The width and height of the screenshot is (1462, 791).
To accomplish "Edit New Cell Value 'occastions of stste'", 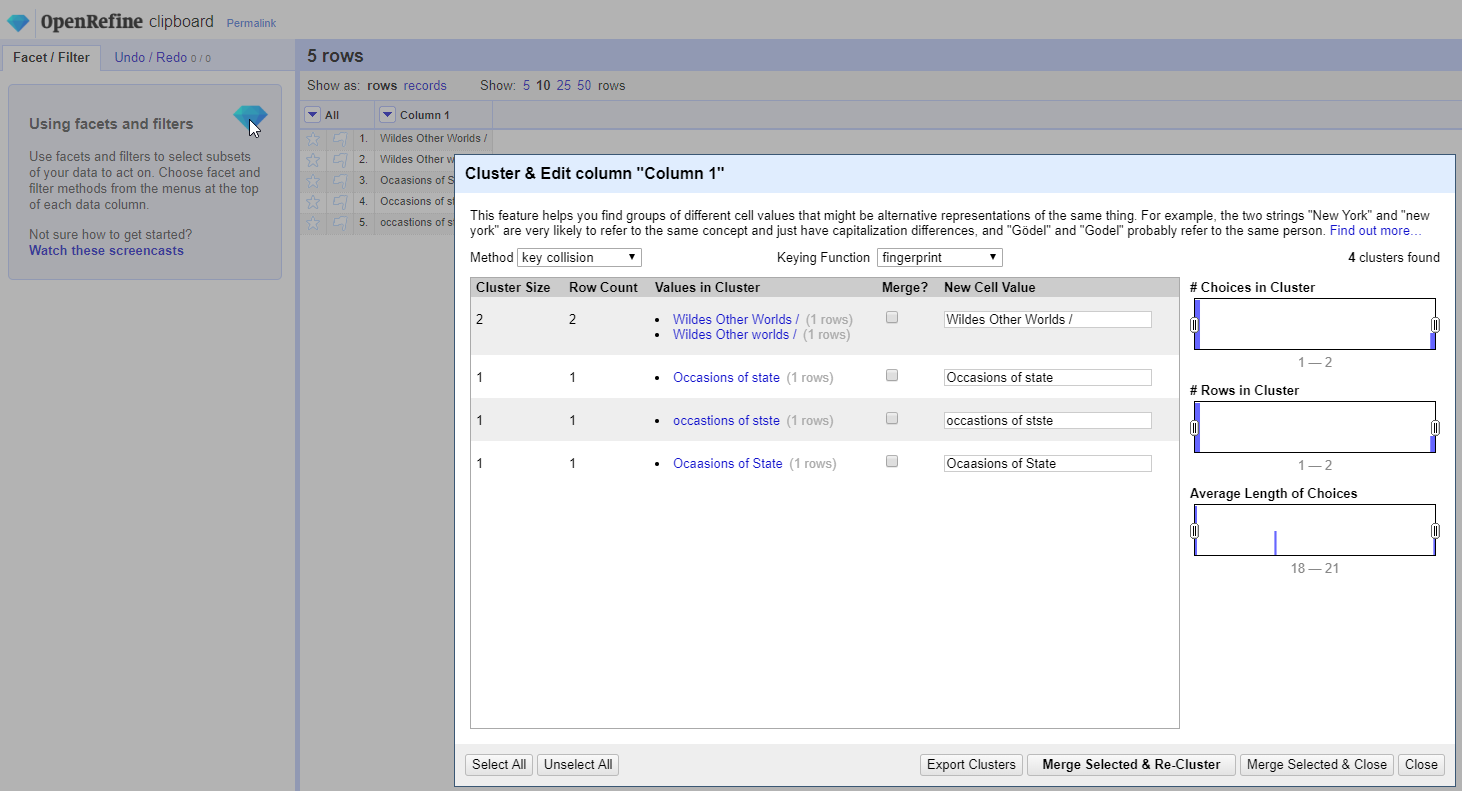I will [1047, 421].
